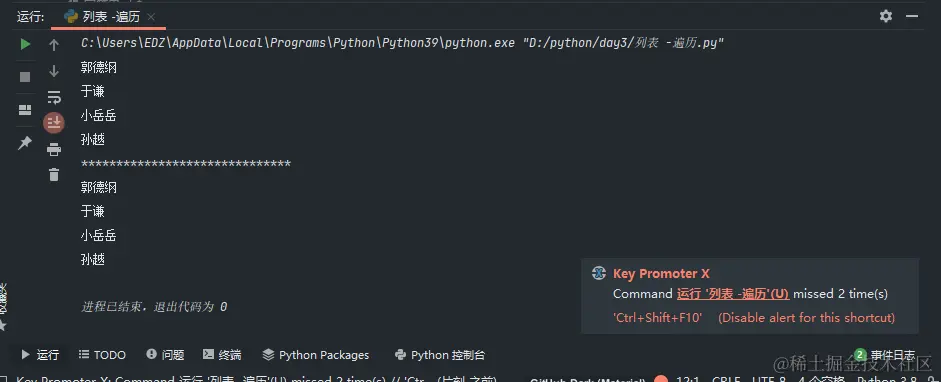Hide the run tool window

pos(912,17)
